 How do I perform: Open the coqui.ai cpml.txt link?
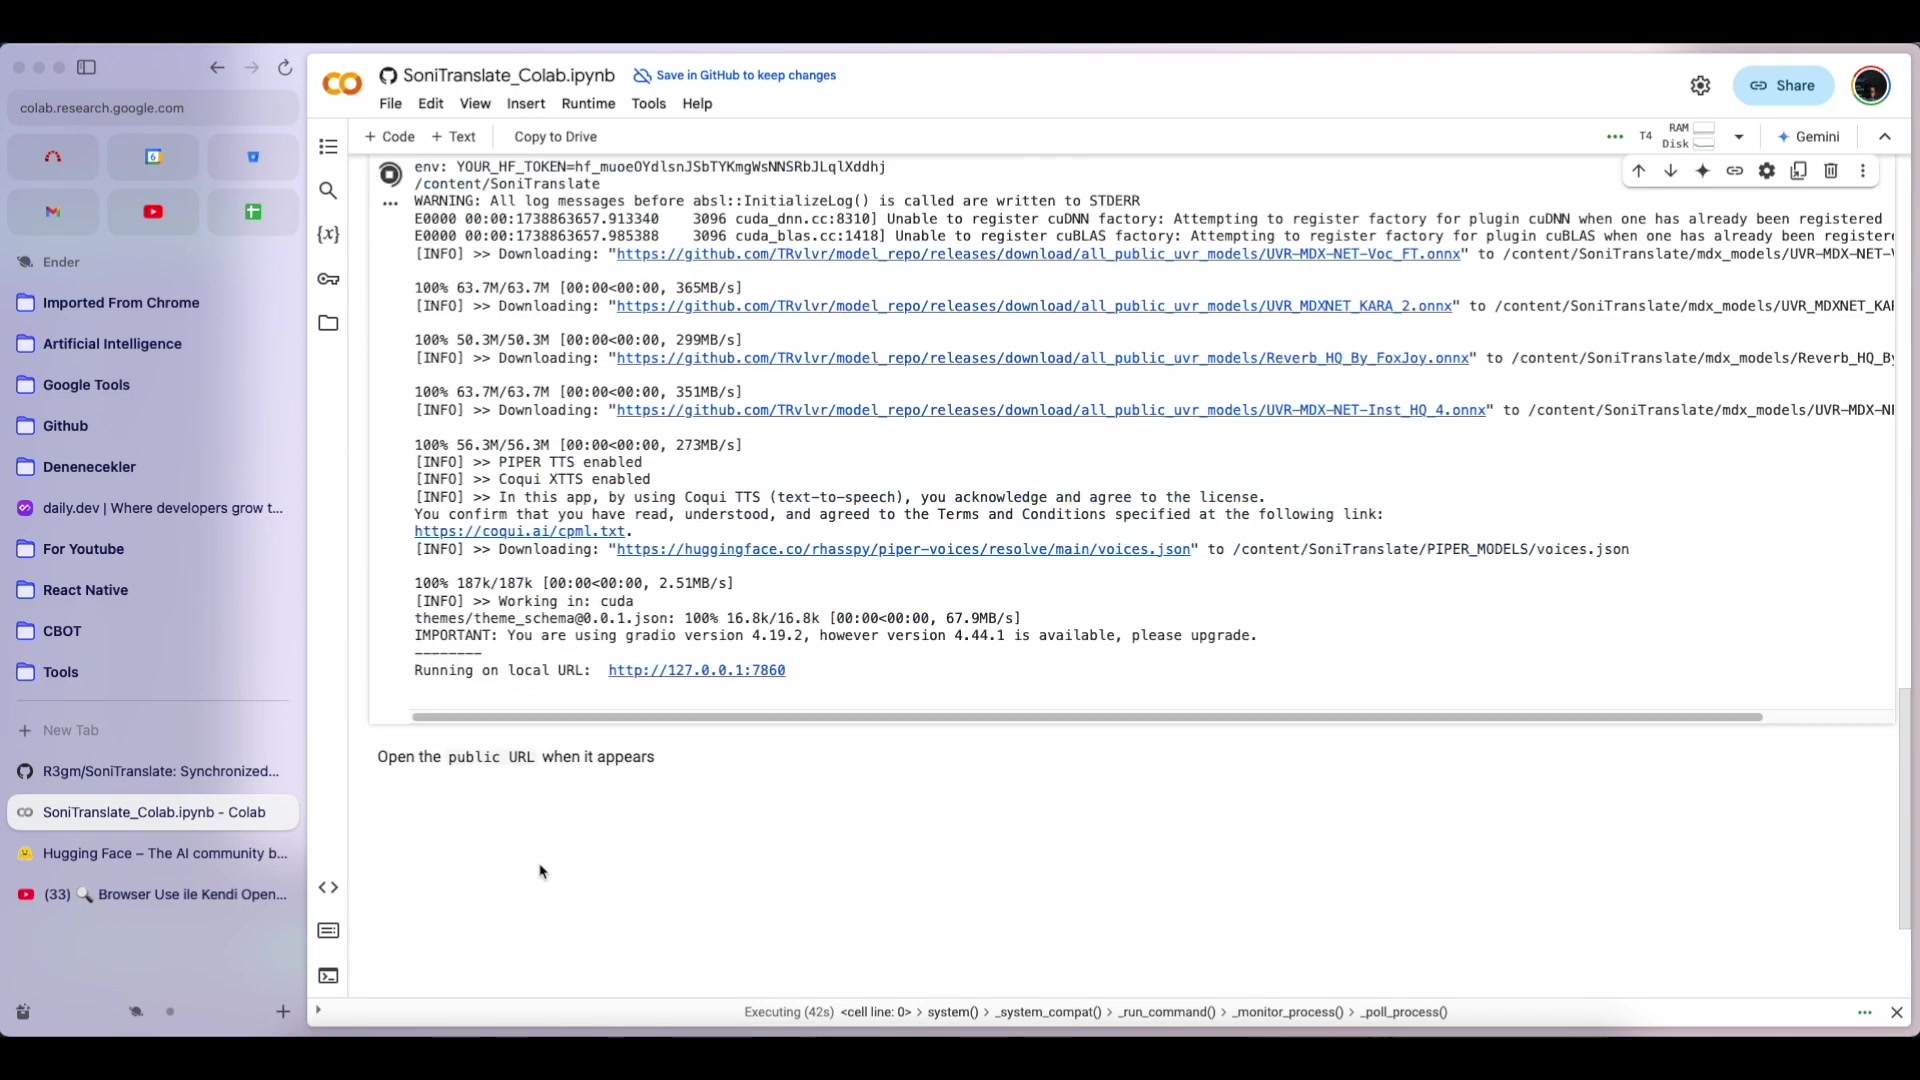[520, 532]
